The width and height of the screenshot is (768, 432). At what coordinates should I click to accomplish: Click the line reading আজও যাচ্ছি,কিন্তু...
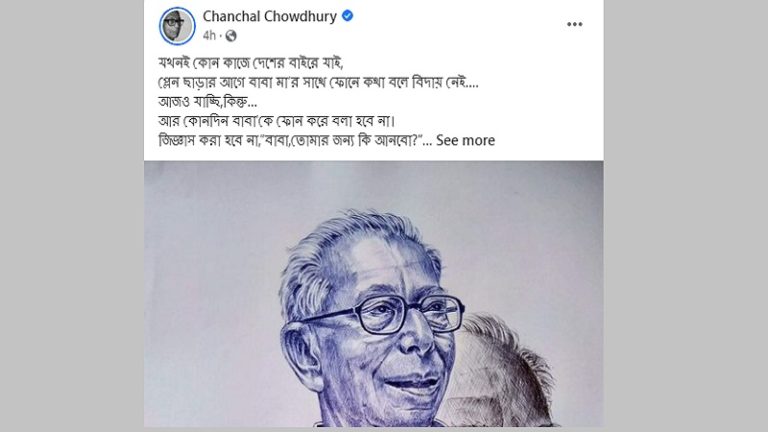point(207,102)
